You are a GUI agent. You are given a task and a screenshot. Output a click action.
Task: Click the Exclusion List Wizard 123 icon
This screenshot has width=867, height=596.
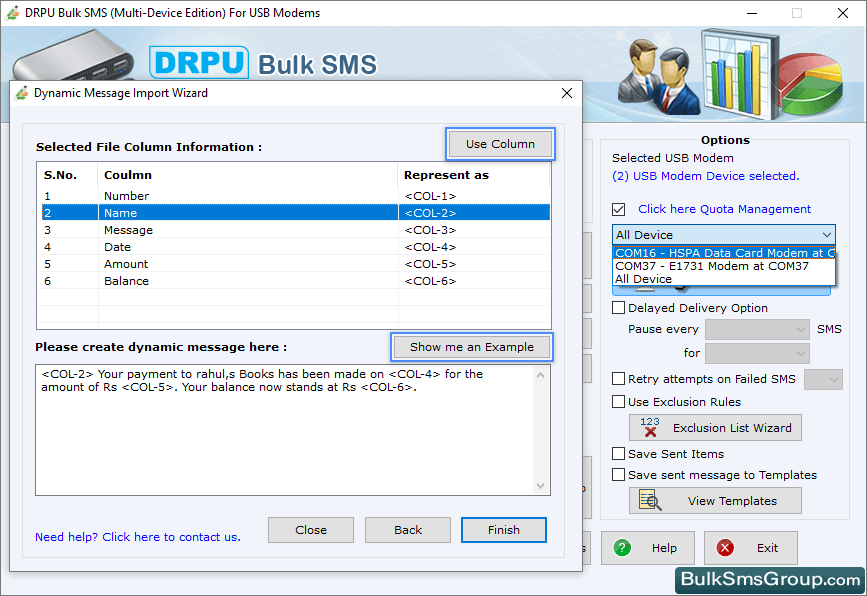(650, 427)
